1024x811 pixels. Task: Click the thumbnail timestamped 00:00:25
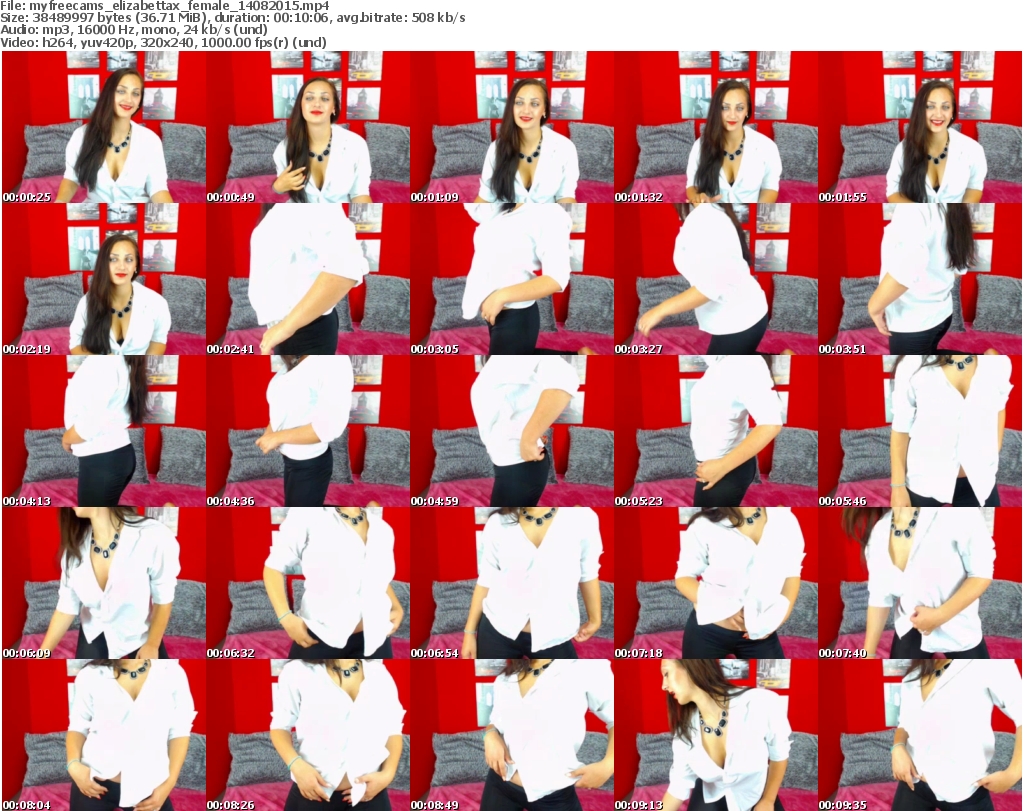point(104,127)
